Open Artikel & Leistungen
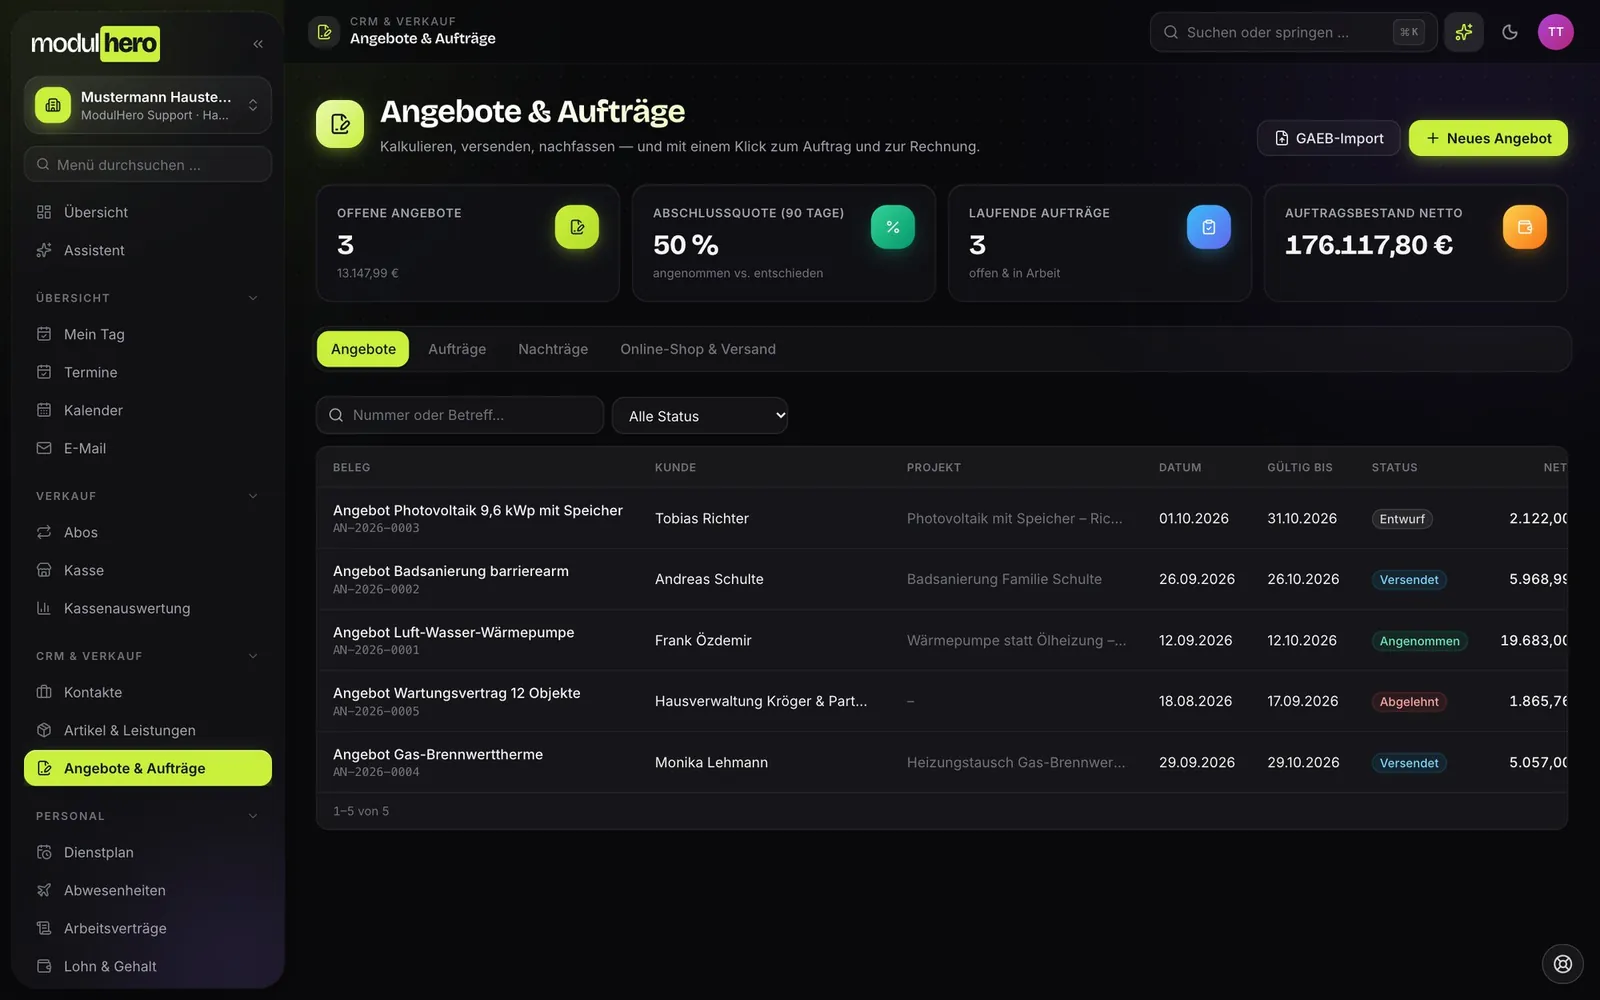Screen dimensions: 1600x1000 pos(148,730)
